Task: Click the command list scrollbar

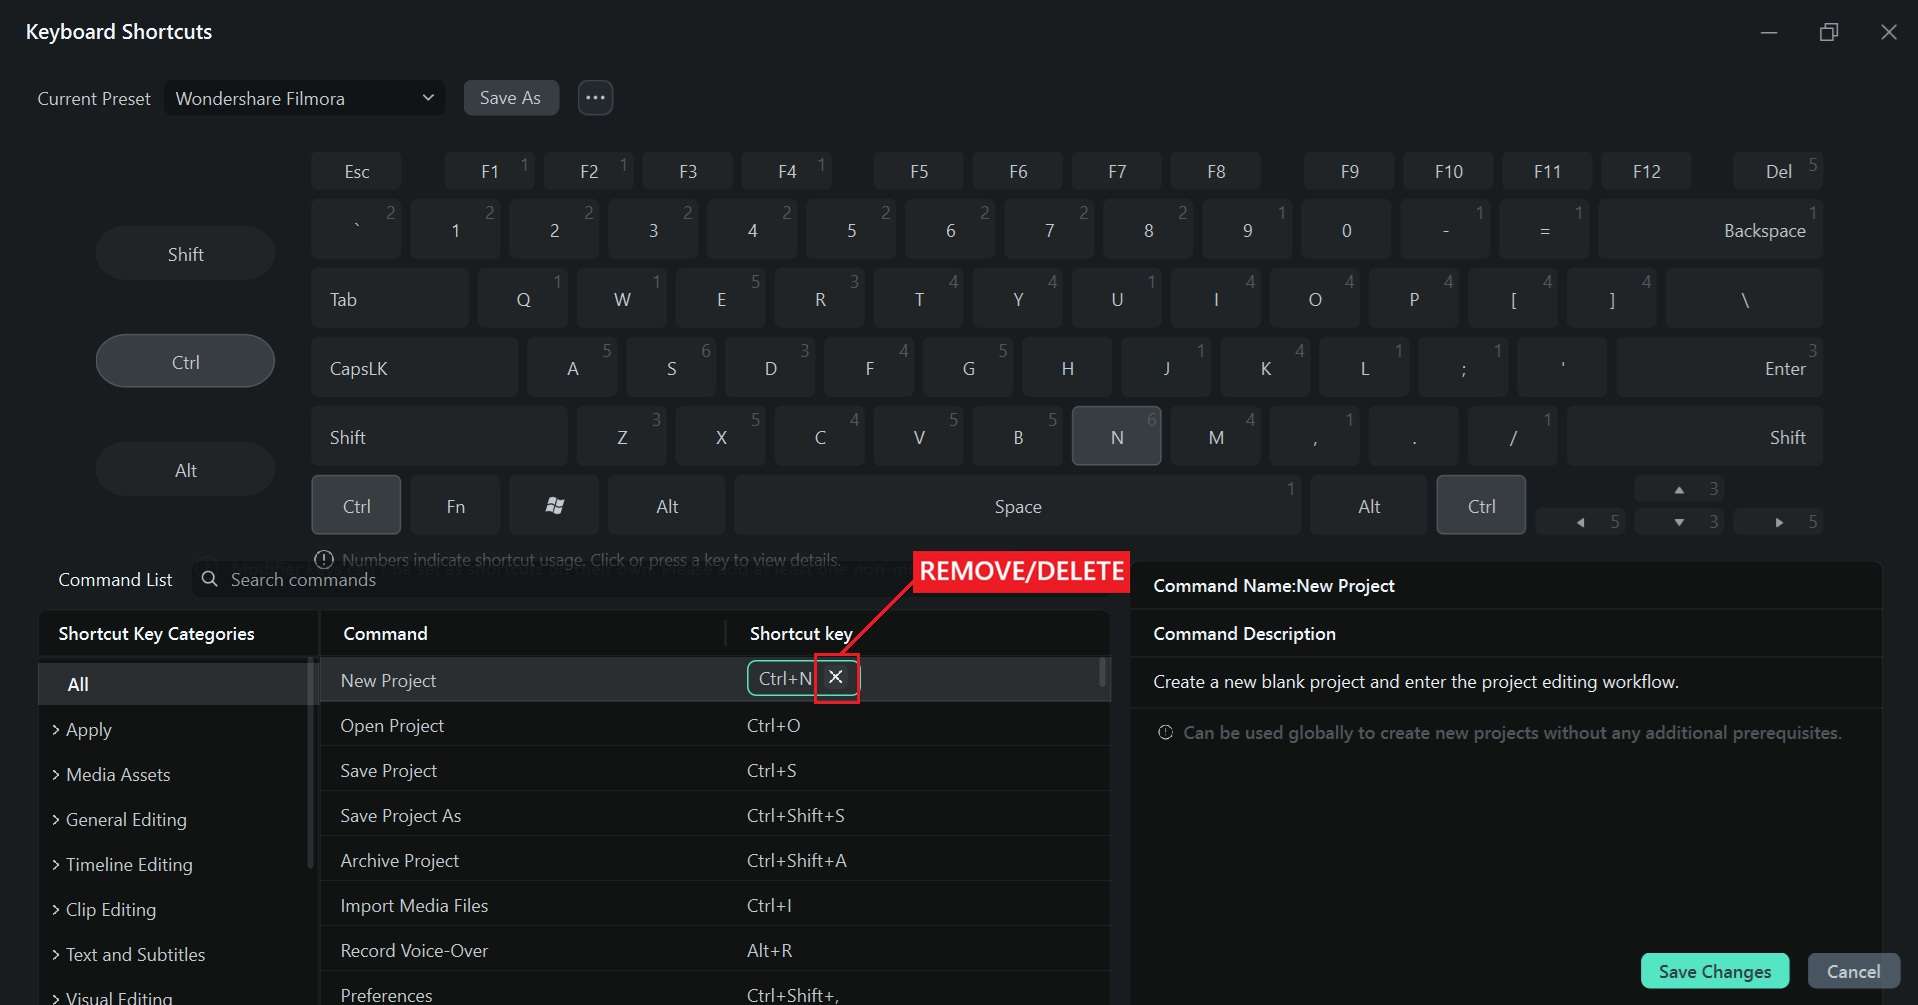Action: click(1102, 672)
